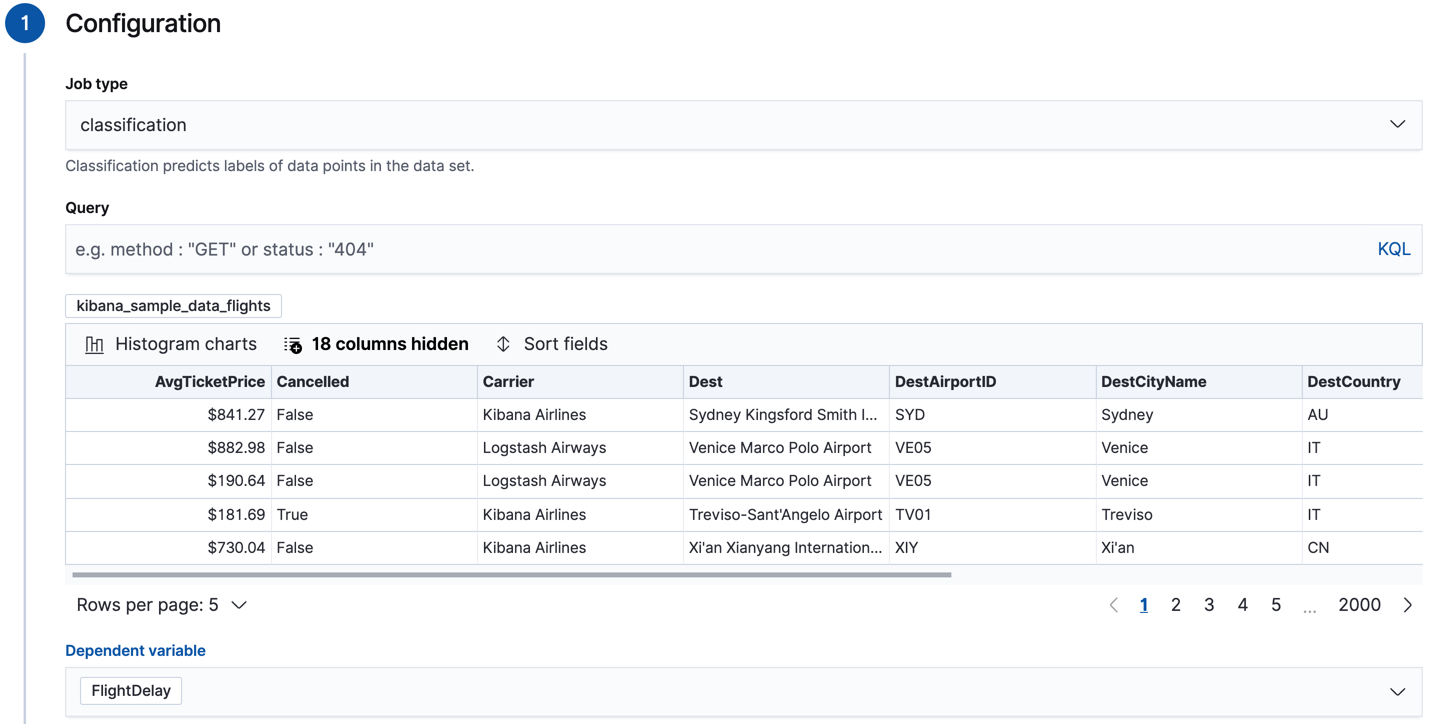This screenshot has height=724, width=1432.
Task: Click the horizontal table scrollbar
Action: click(x=509, y=573)
